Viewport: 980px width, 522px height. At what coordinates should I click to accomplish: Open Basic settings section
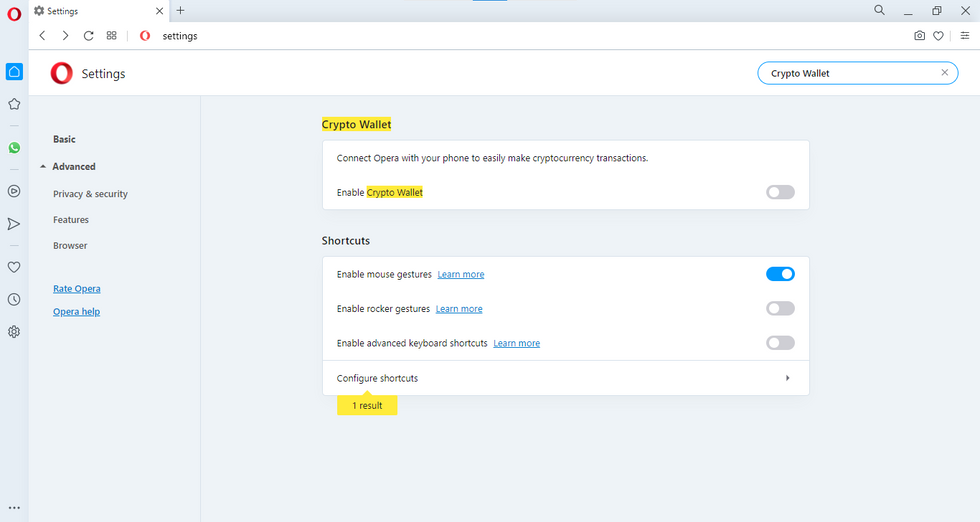point(64,139)
